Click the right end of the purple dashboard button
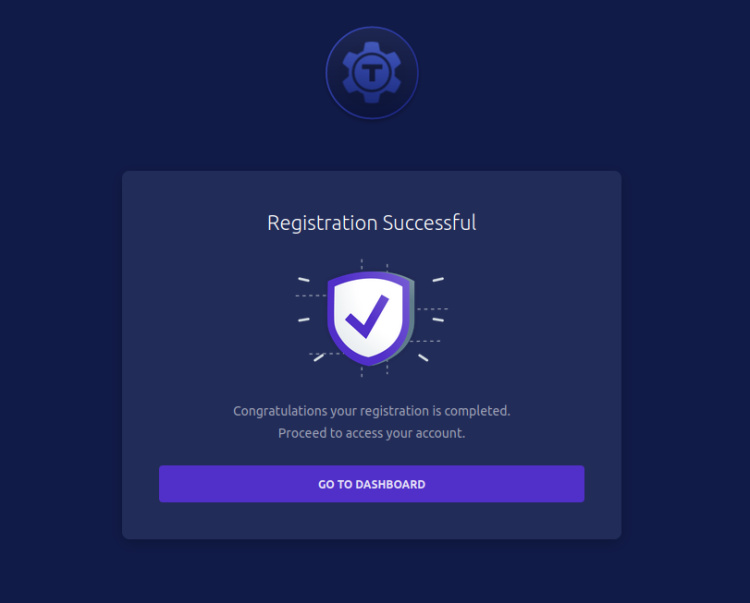 click(572, 484)
